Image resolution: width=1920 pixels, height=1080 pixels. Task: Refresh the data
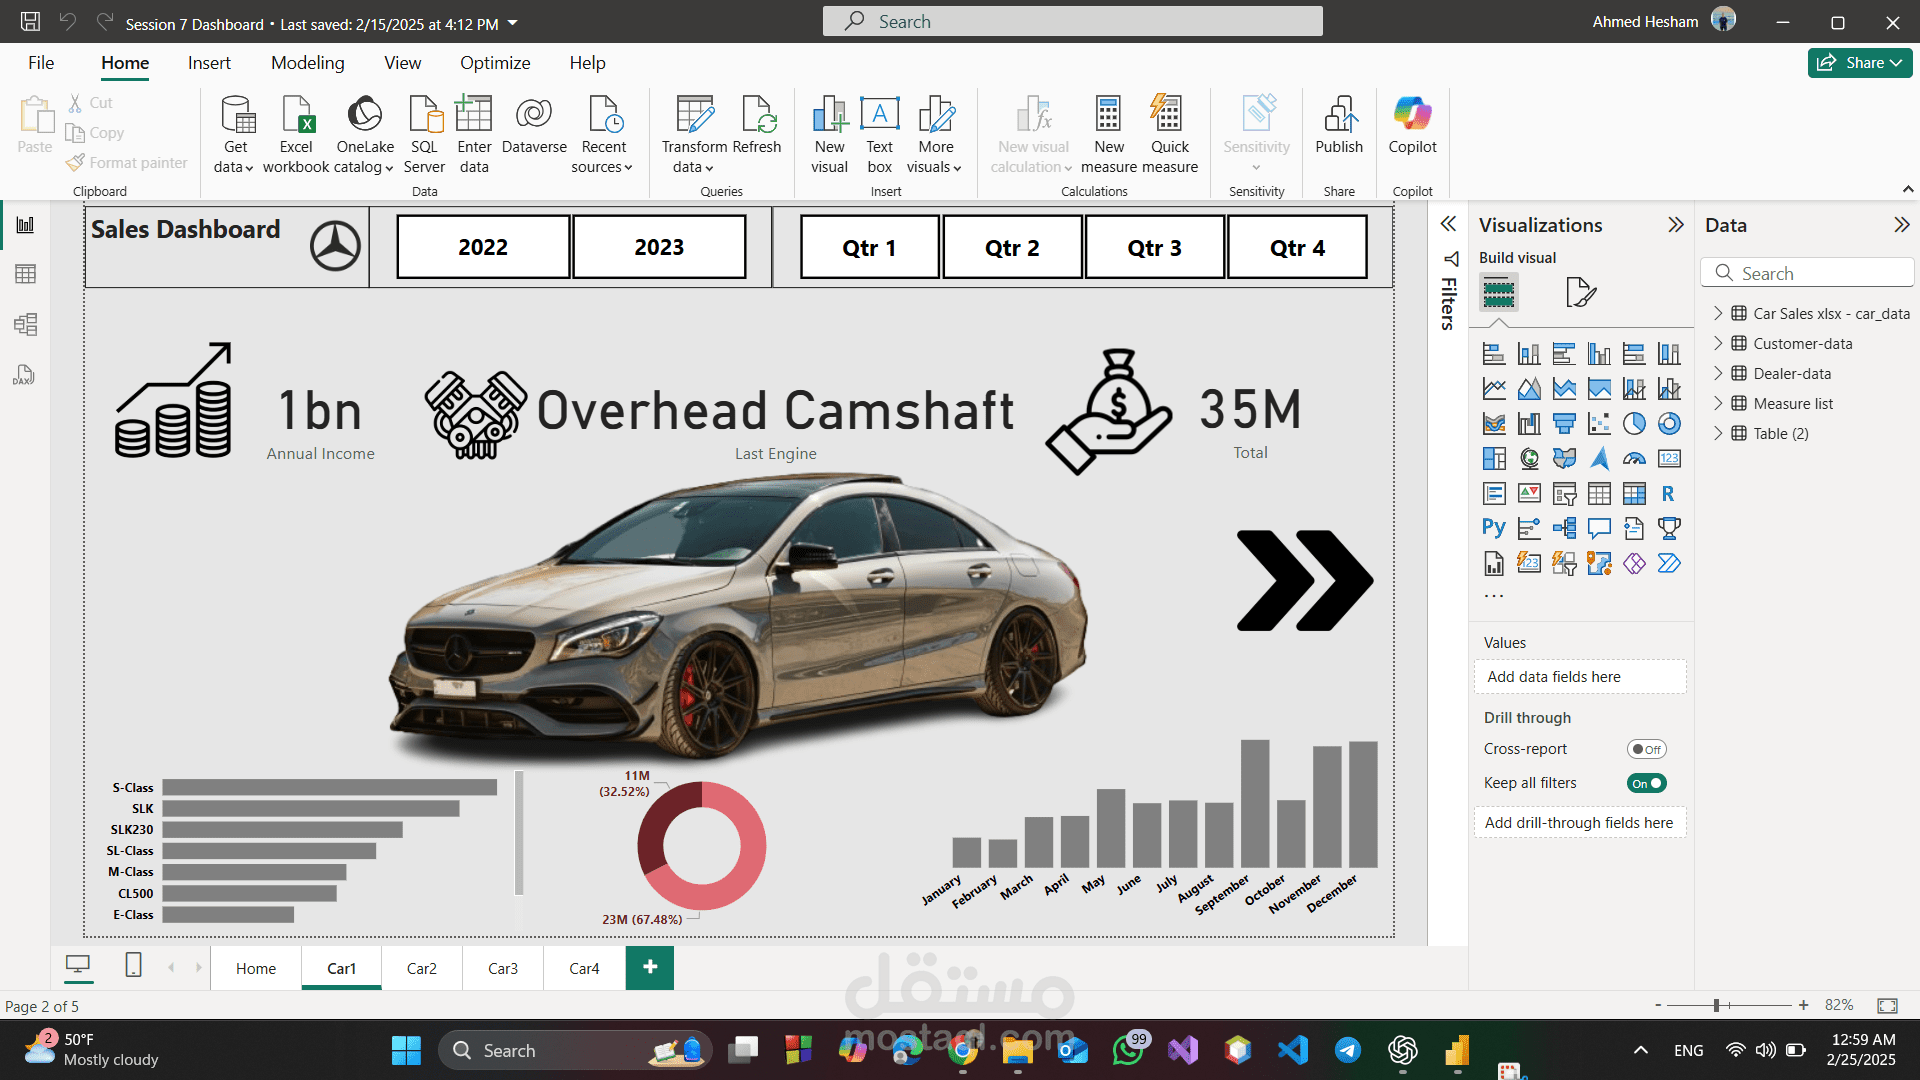pos(757,126)
